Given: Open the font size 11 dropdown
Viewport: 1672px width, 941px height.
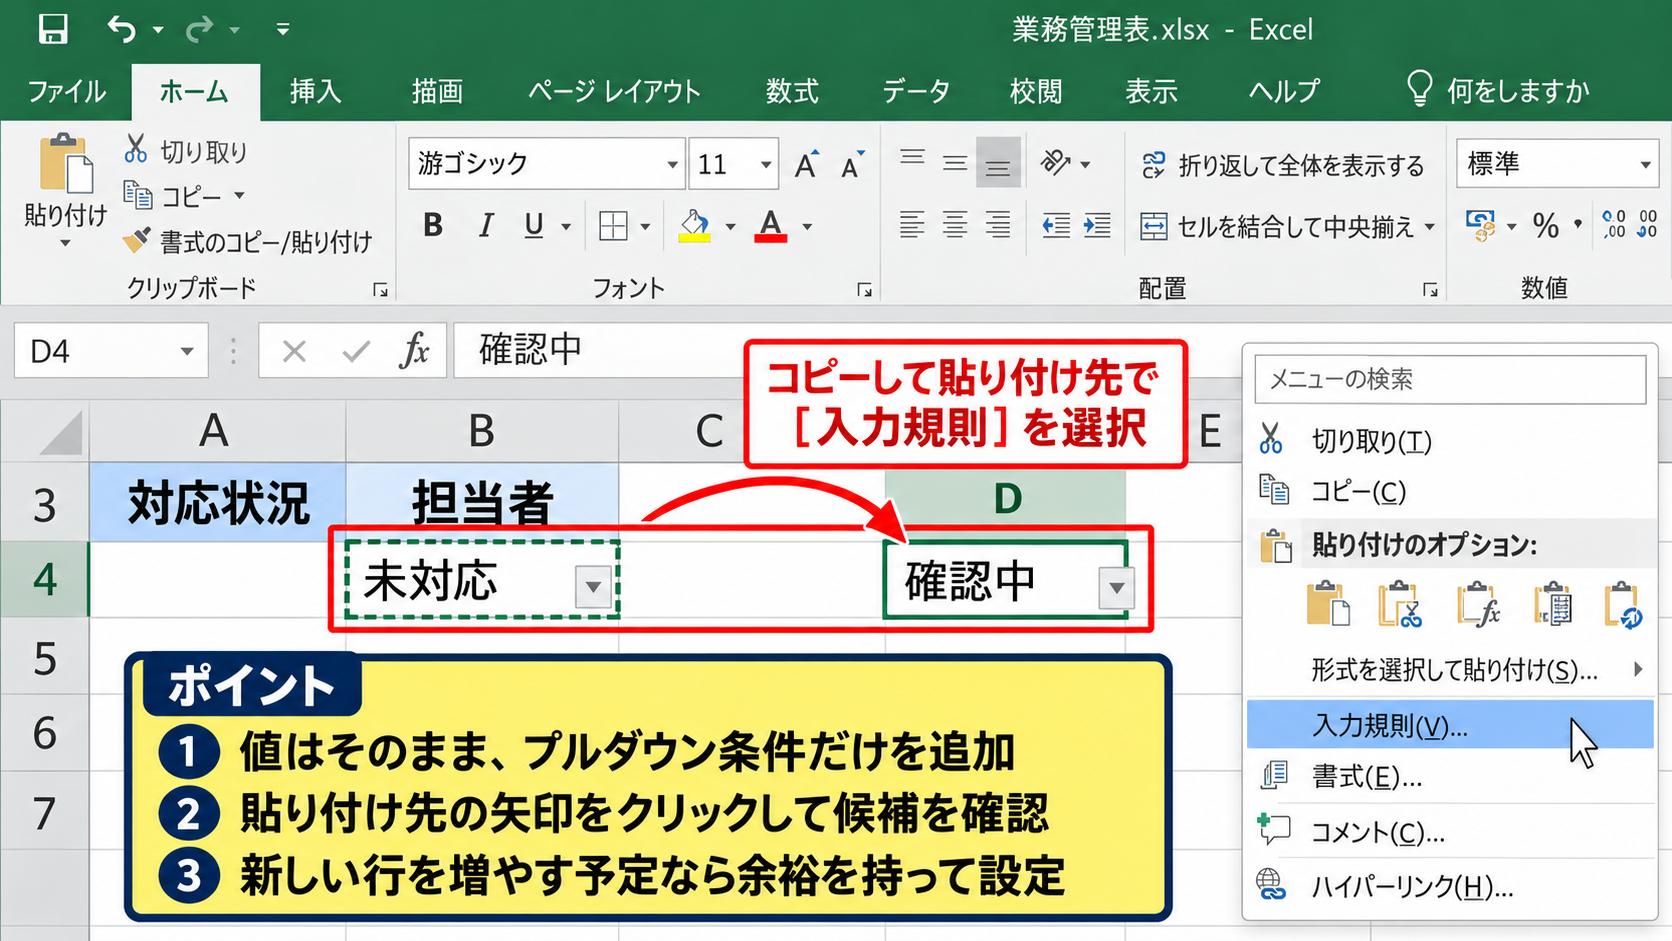Looking at the screenshot, I should [765, 164].
